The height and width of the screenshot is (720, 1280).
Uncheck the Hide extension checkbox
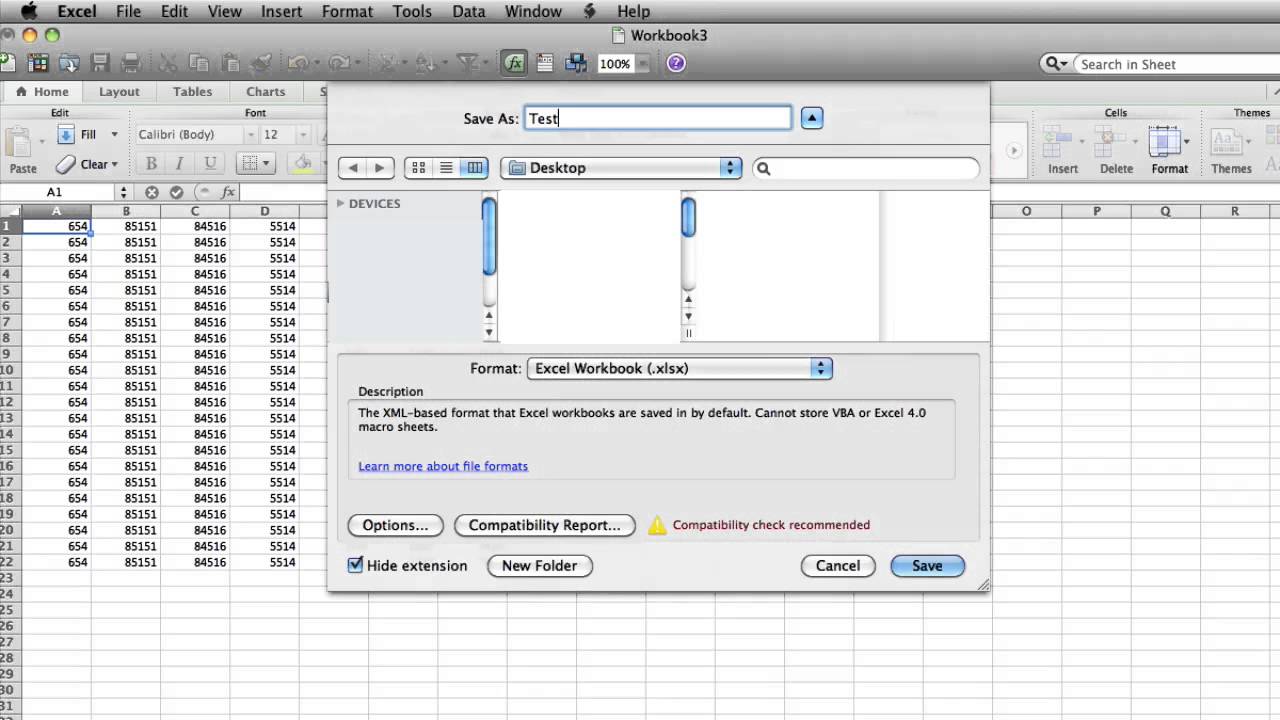(355, 565)
